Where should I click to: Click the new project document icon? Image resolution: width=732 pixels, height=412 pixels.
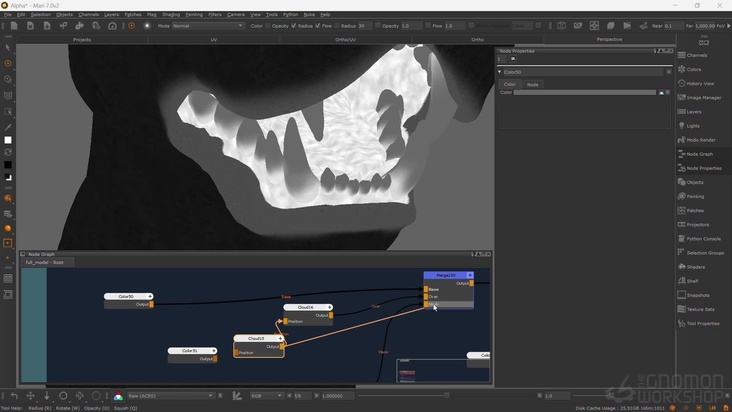[x=14, y=26]
